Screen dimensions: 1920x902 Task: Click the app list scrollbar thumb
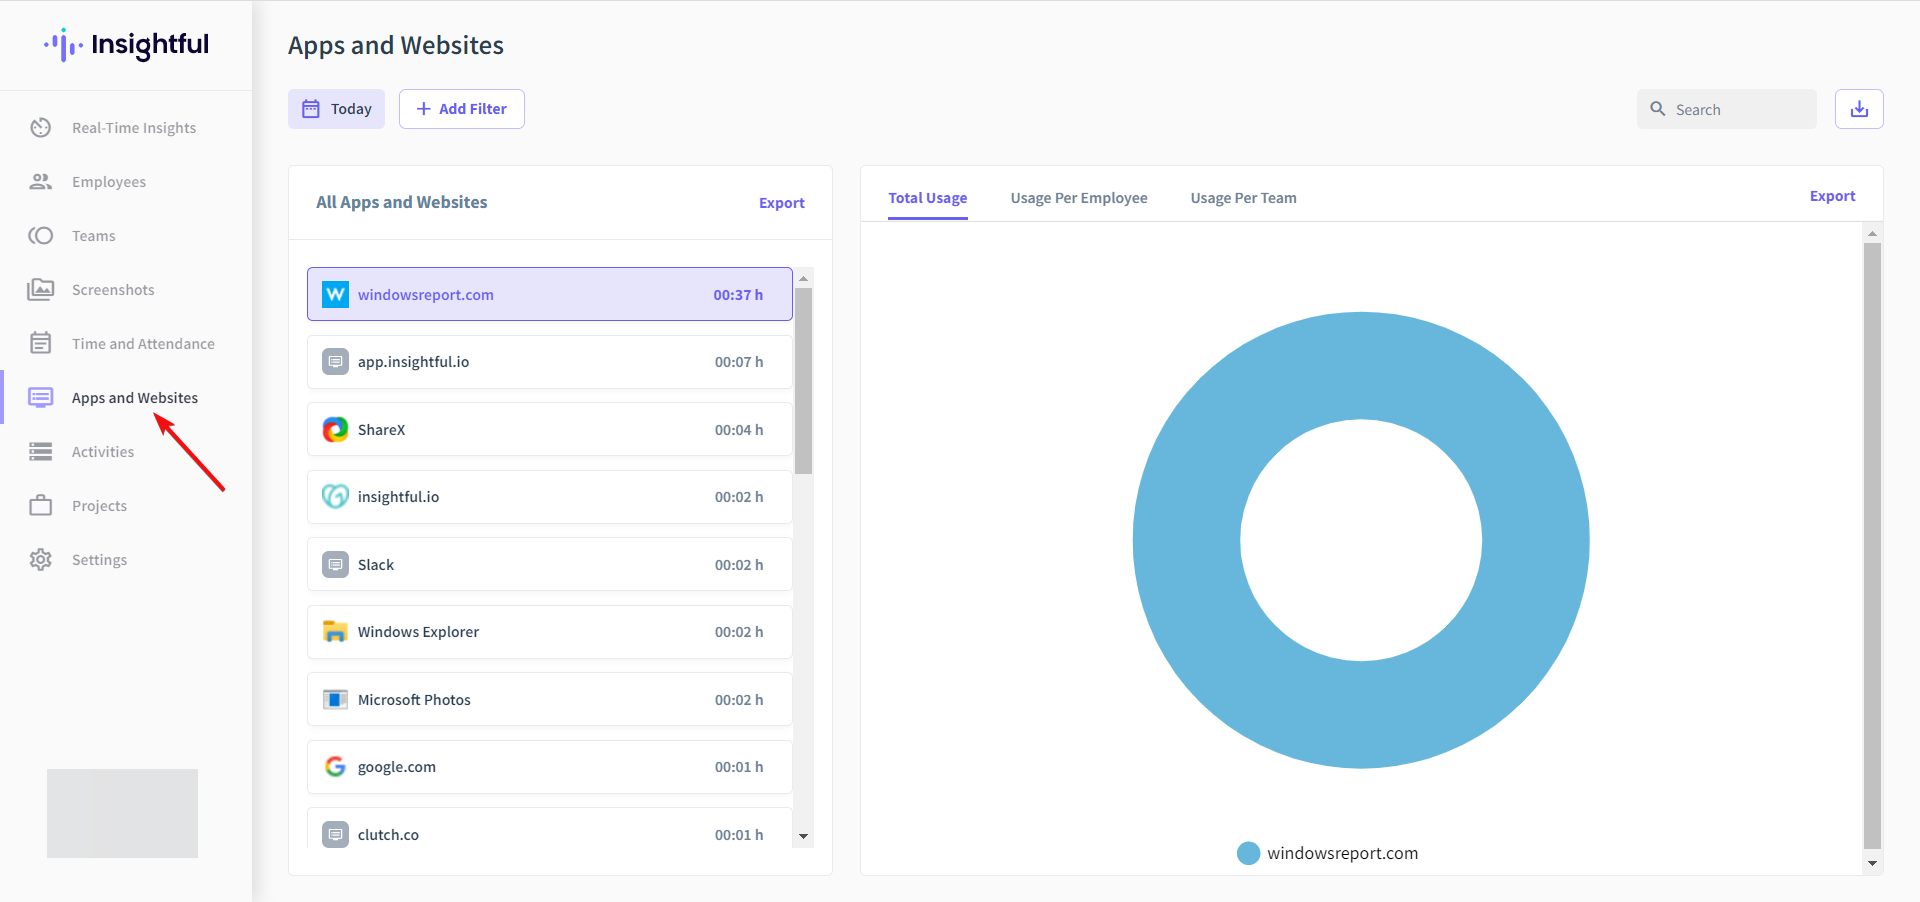click(x=803, y=381)
